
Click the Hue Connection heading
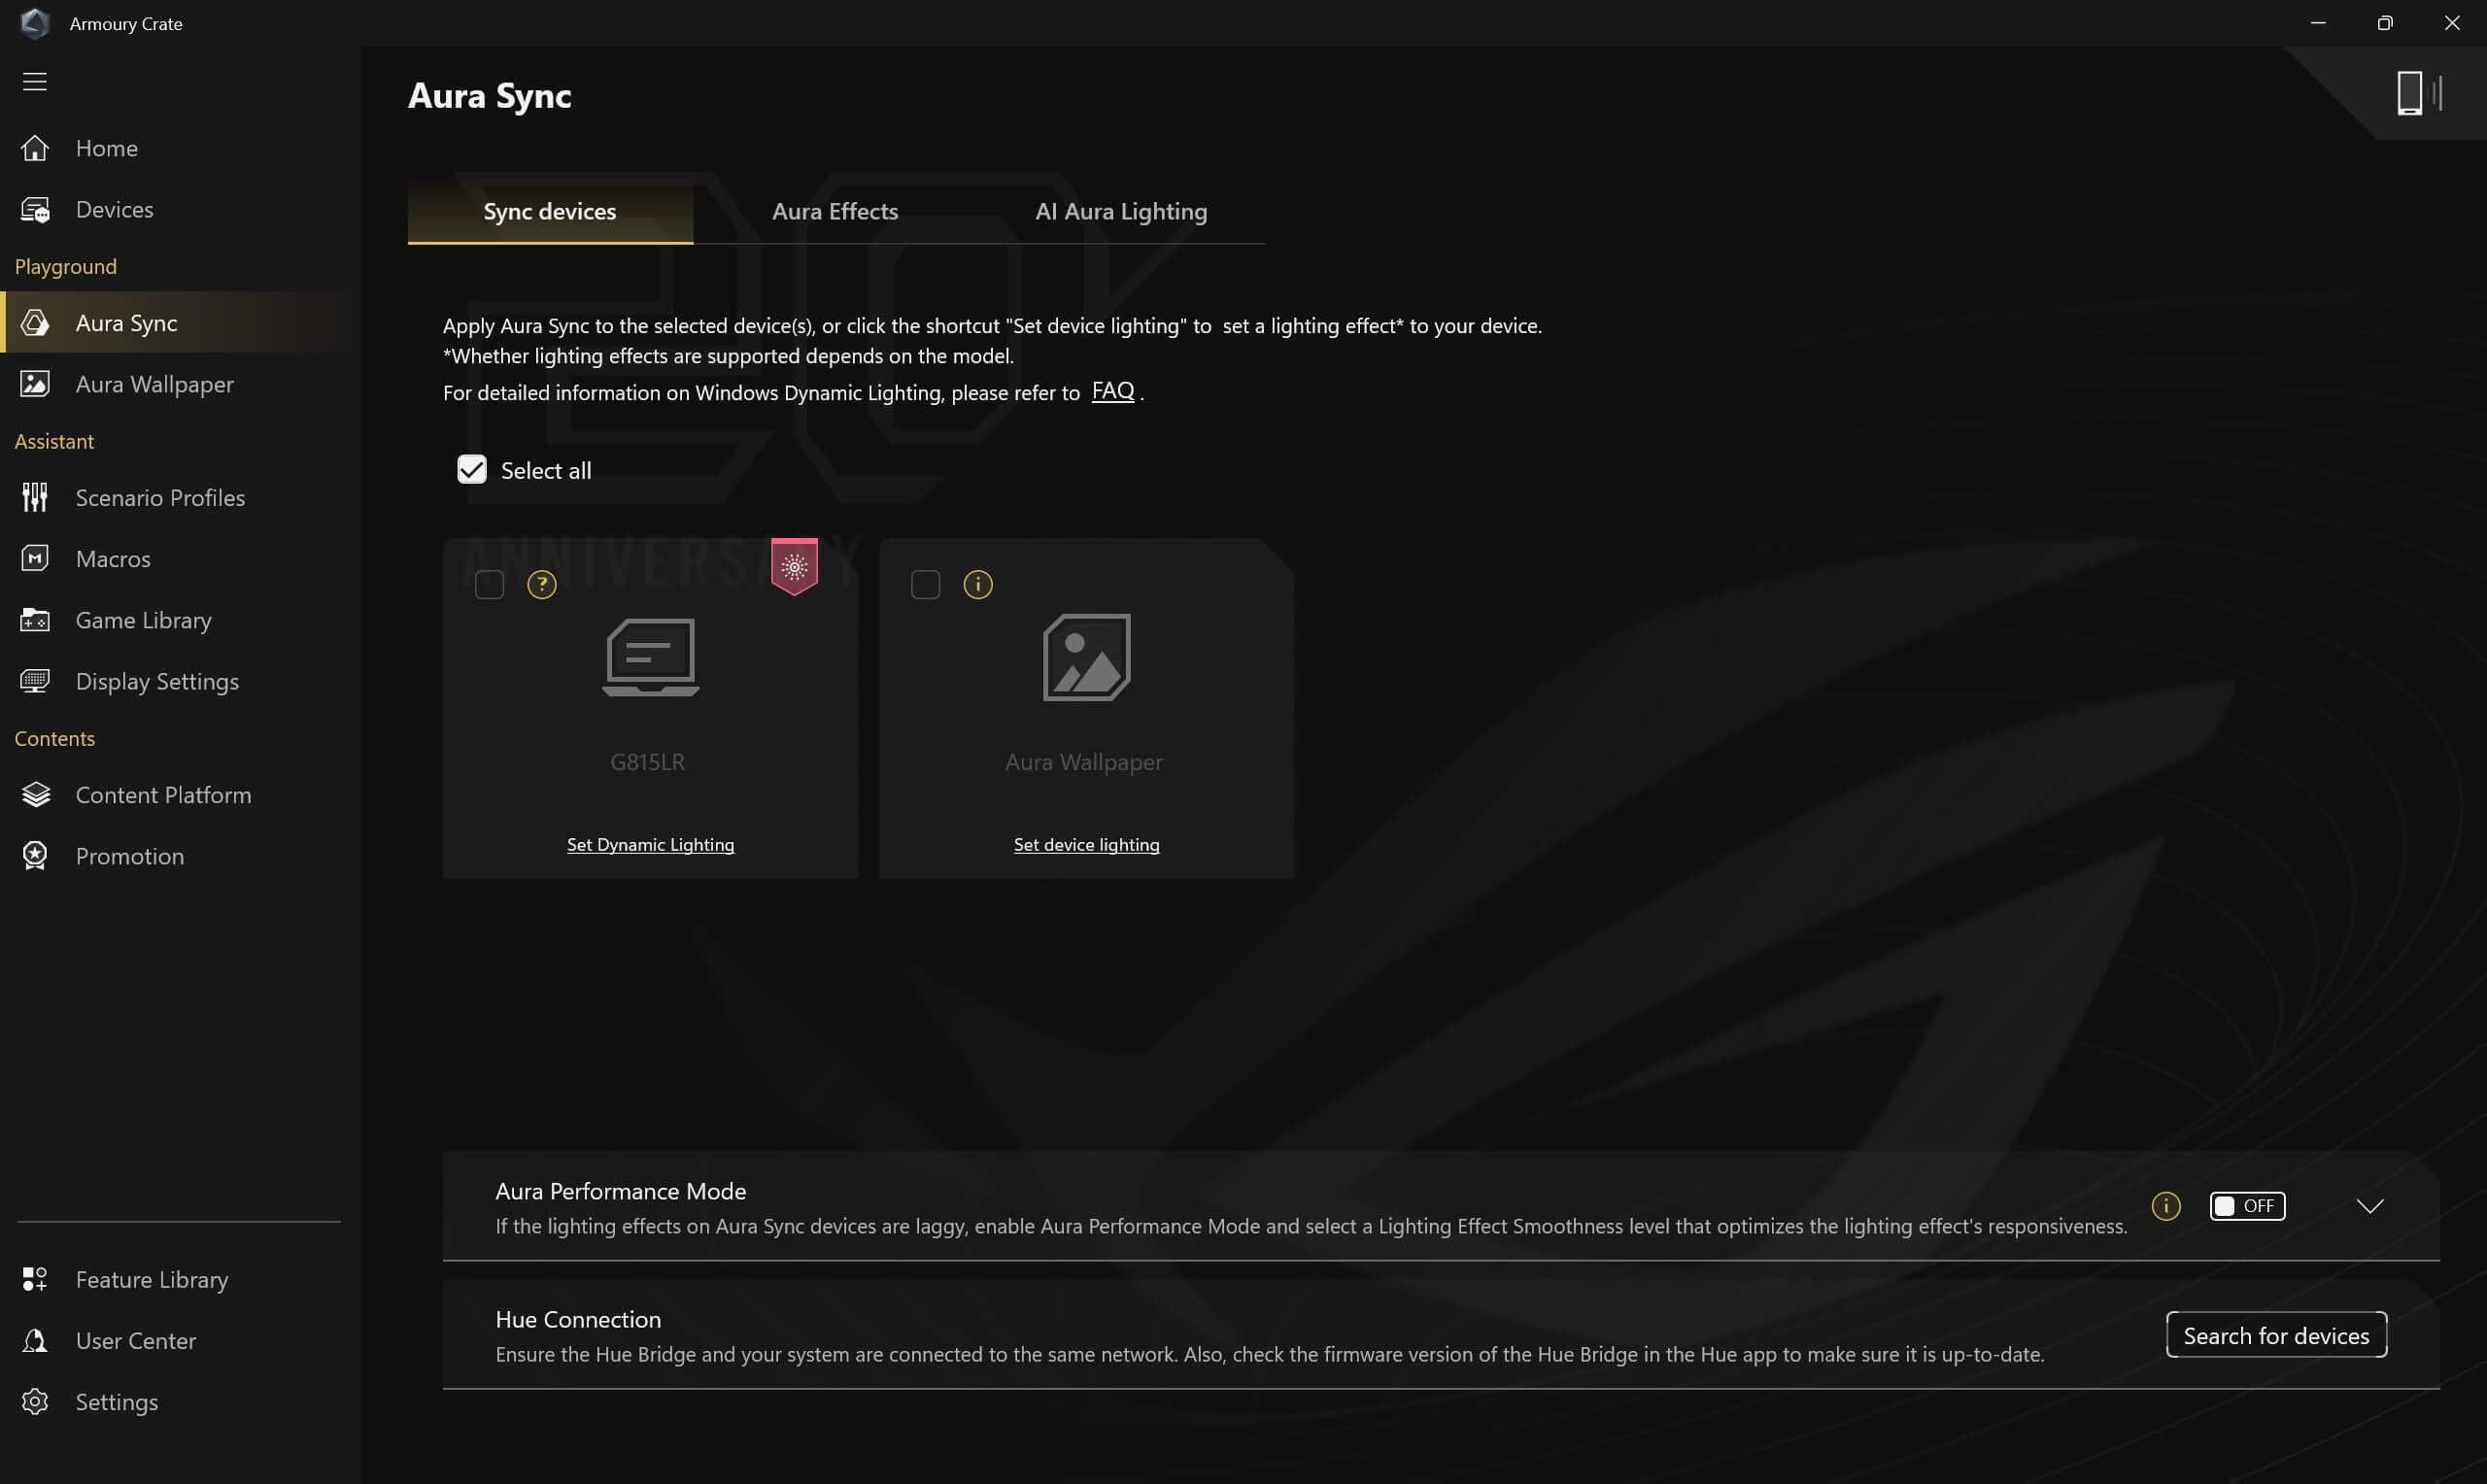click(x=578, y=1319)
